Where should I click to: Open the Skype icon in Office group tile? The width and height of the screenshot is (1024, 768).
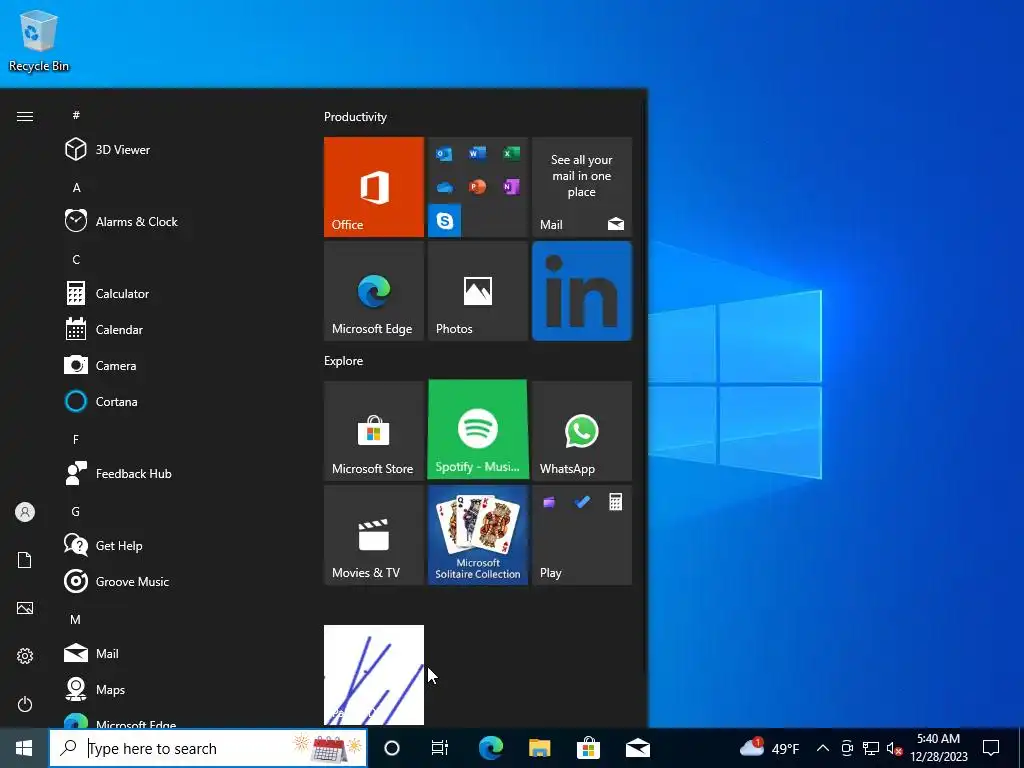click(445, 221)
